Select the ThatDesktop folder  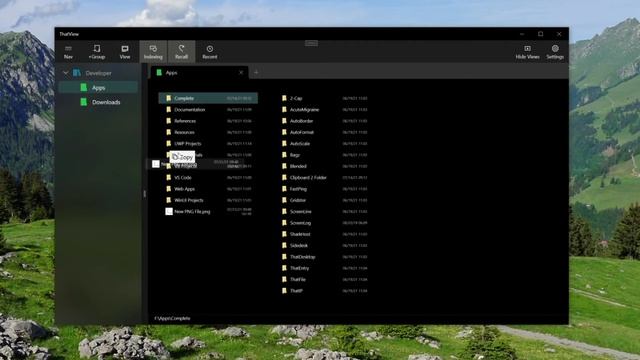[x=324, y=257]
